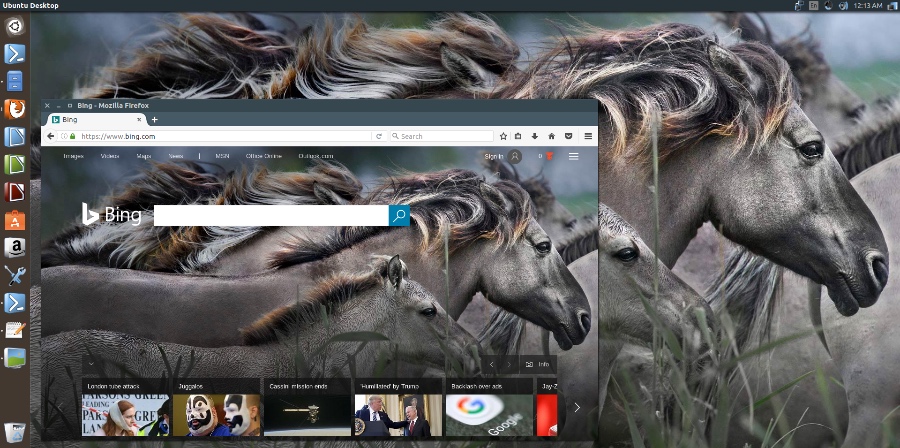Open Bing's hamburger settings menu

tap(574, 157)
